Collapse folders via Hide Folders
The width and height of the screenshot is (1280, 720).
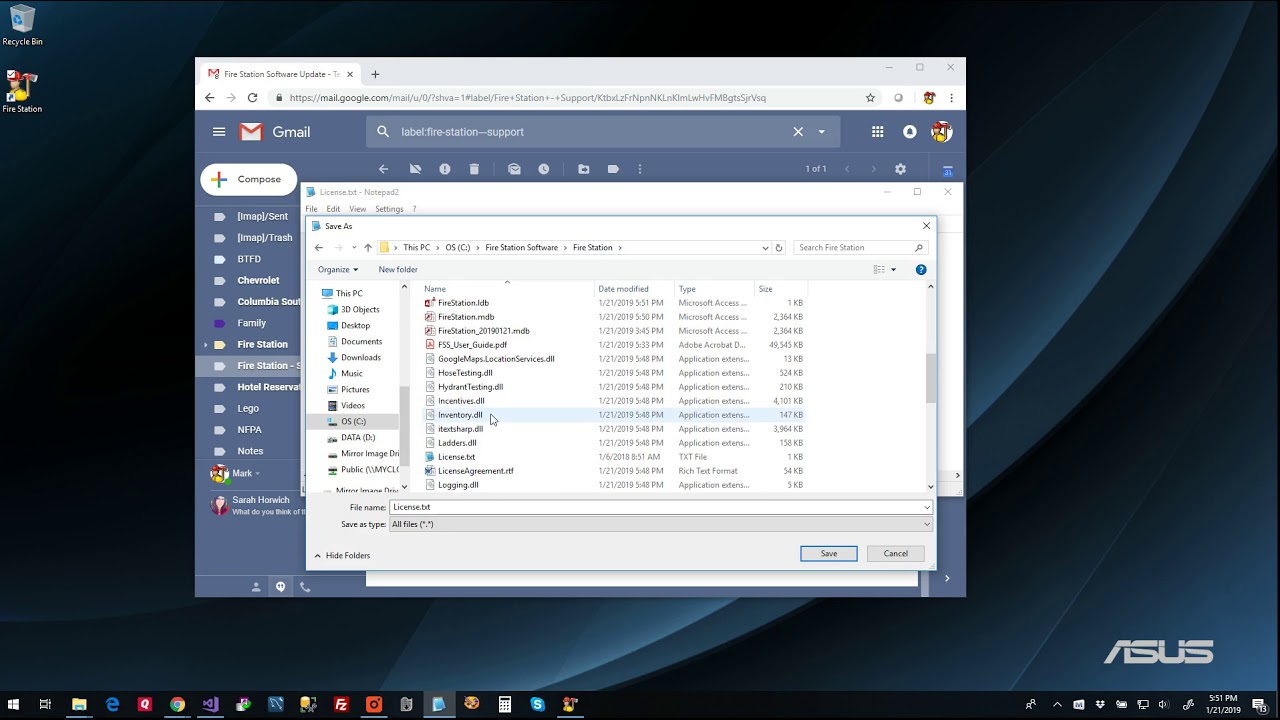(x=342, y=555)
